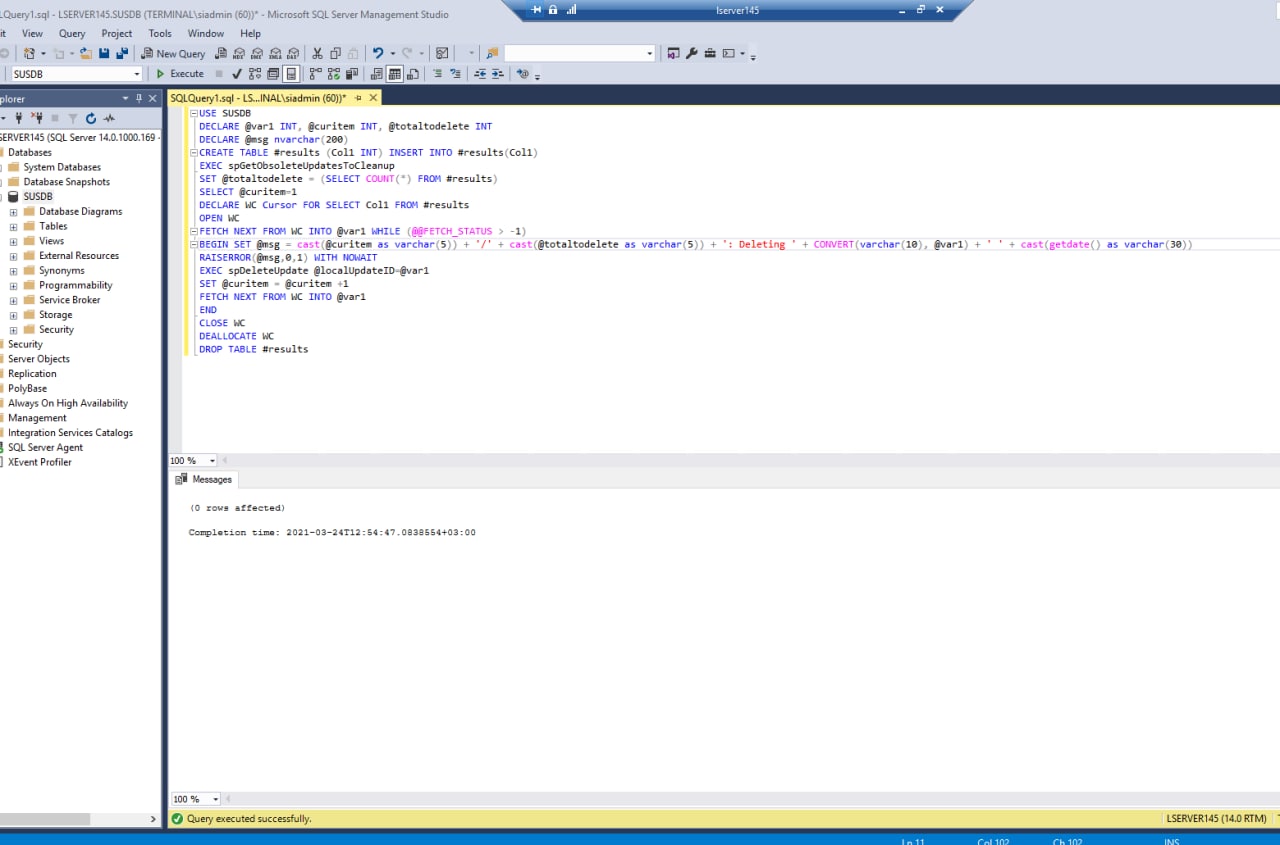This screenshot has height=845, width=1280.
Task: Click the Parse query checkmark icon
Action: coord(236,74)
